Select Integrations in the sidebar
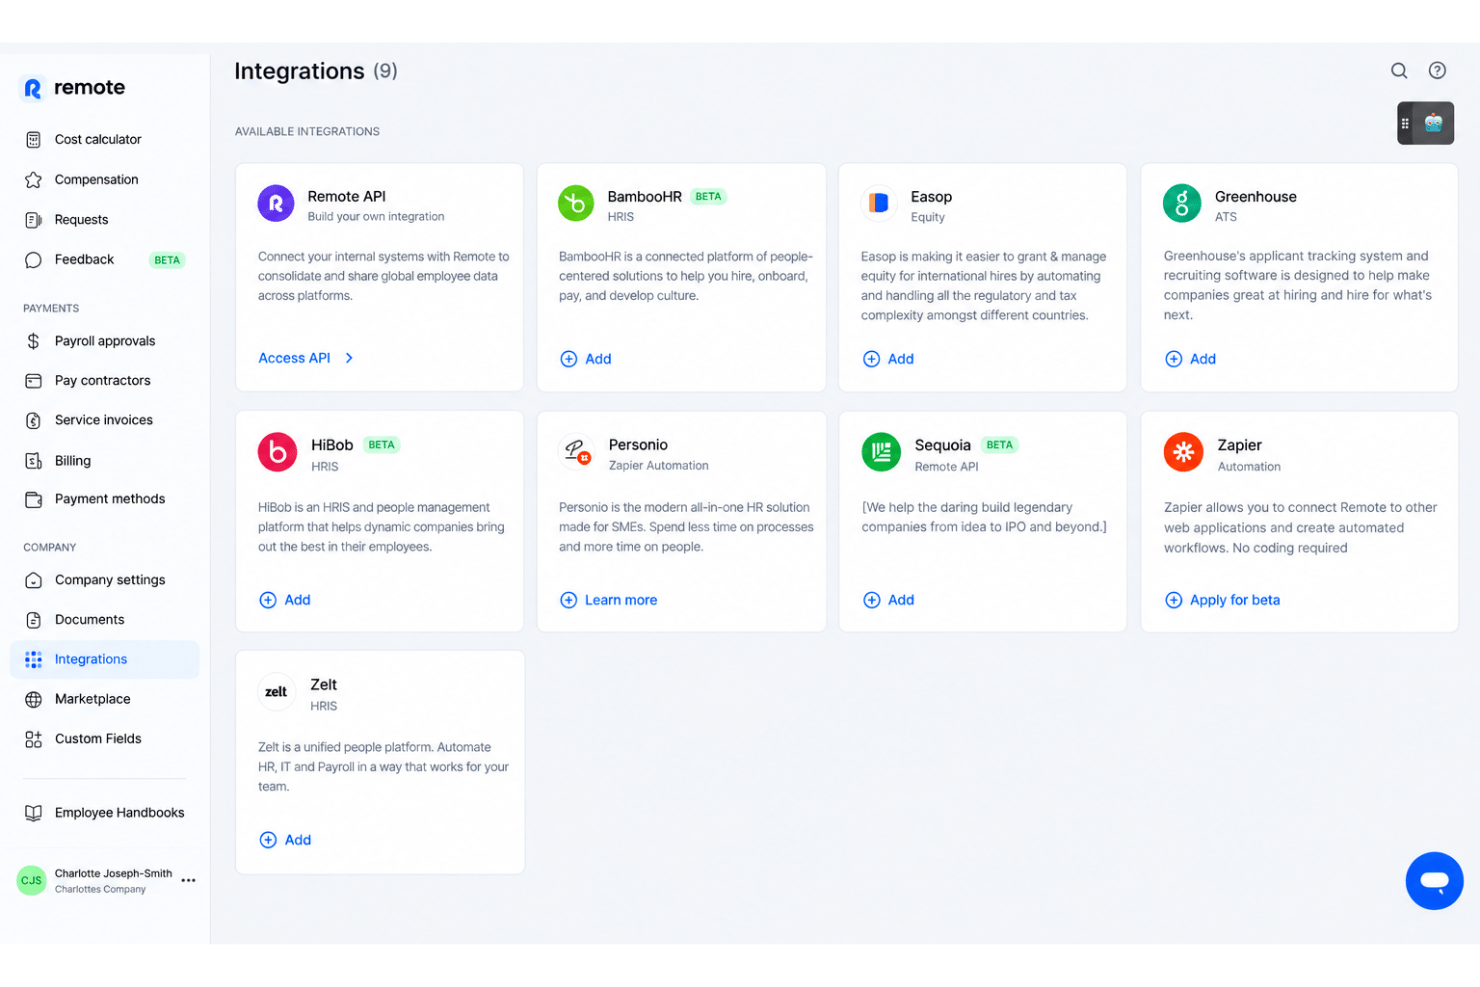Viewport: 1480px width, 987px height. click(105, 660)
